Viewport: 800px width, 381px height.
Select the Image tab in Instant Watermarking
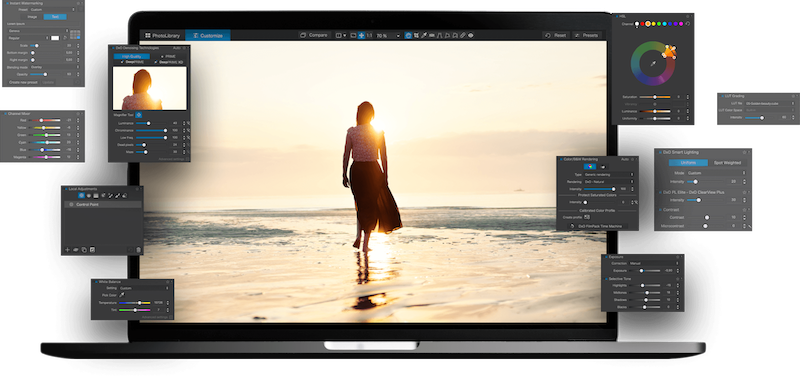point(32,17)
